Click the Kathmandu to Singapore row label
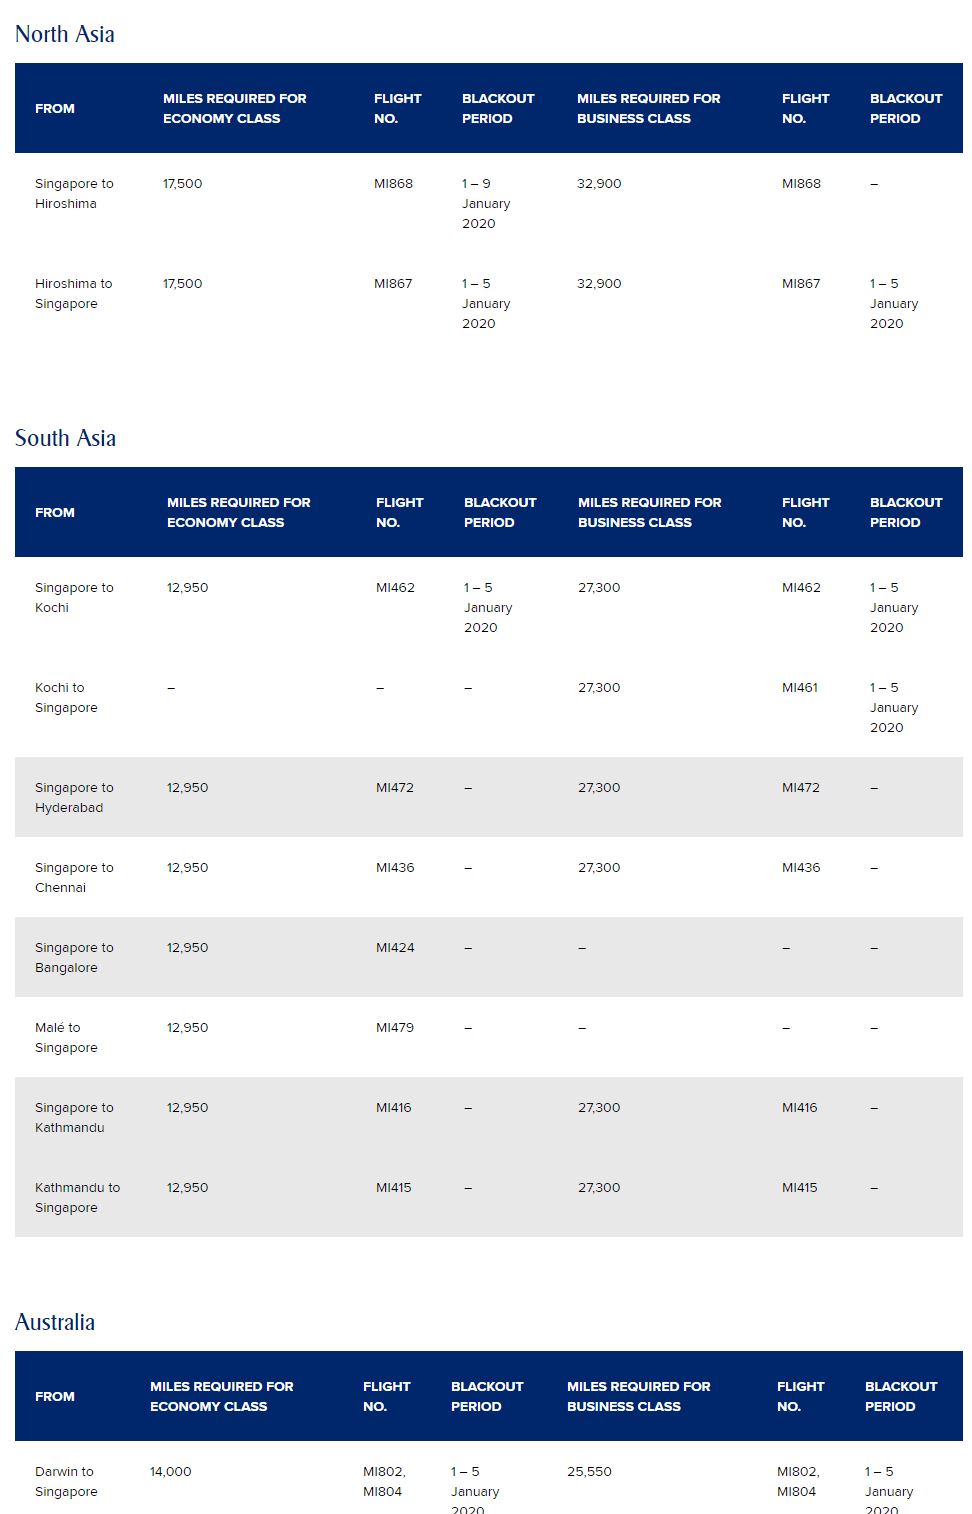 tap(77, 1197)
